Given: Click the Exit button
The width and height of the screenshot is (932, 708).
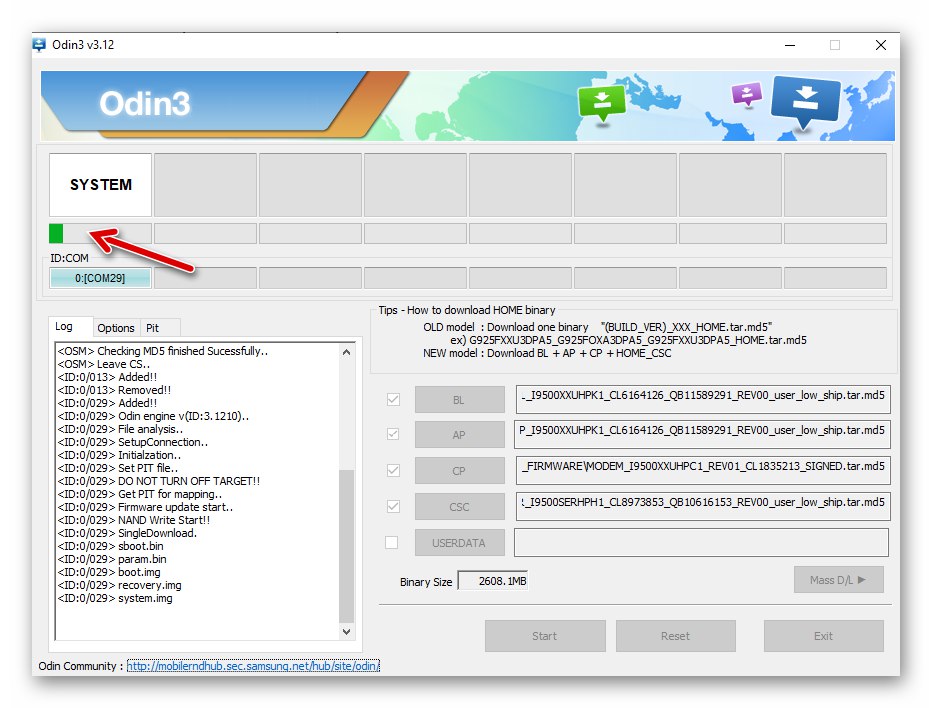Looking at the screenshot, I should [x=823, y=636].
